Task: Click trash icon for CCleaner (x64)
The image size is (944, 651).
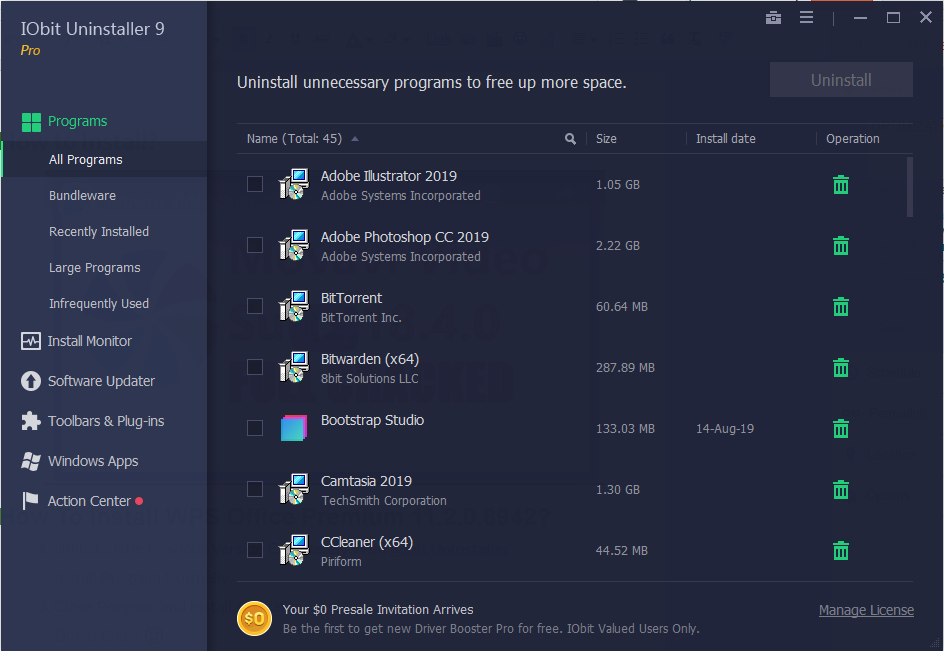Action: [x=840, y=550]
